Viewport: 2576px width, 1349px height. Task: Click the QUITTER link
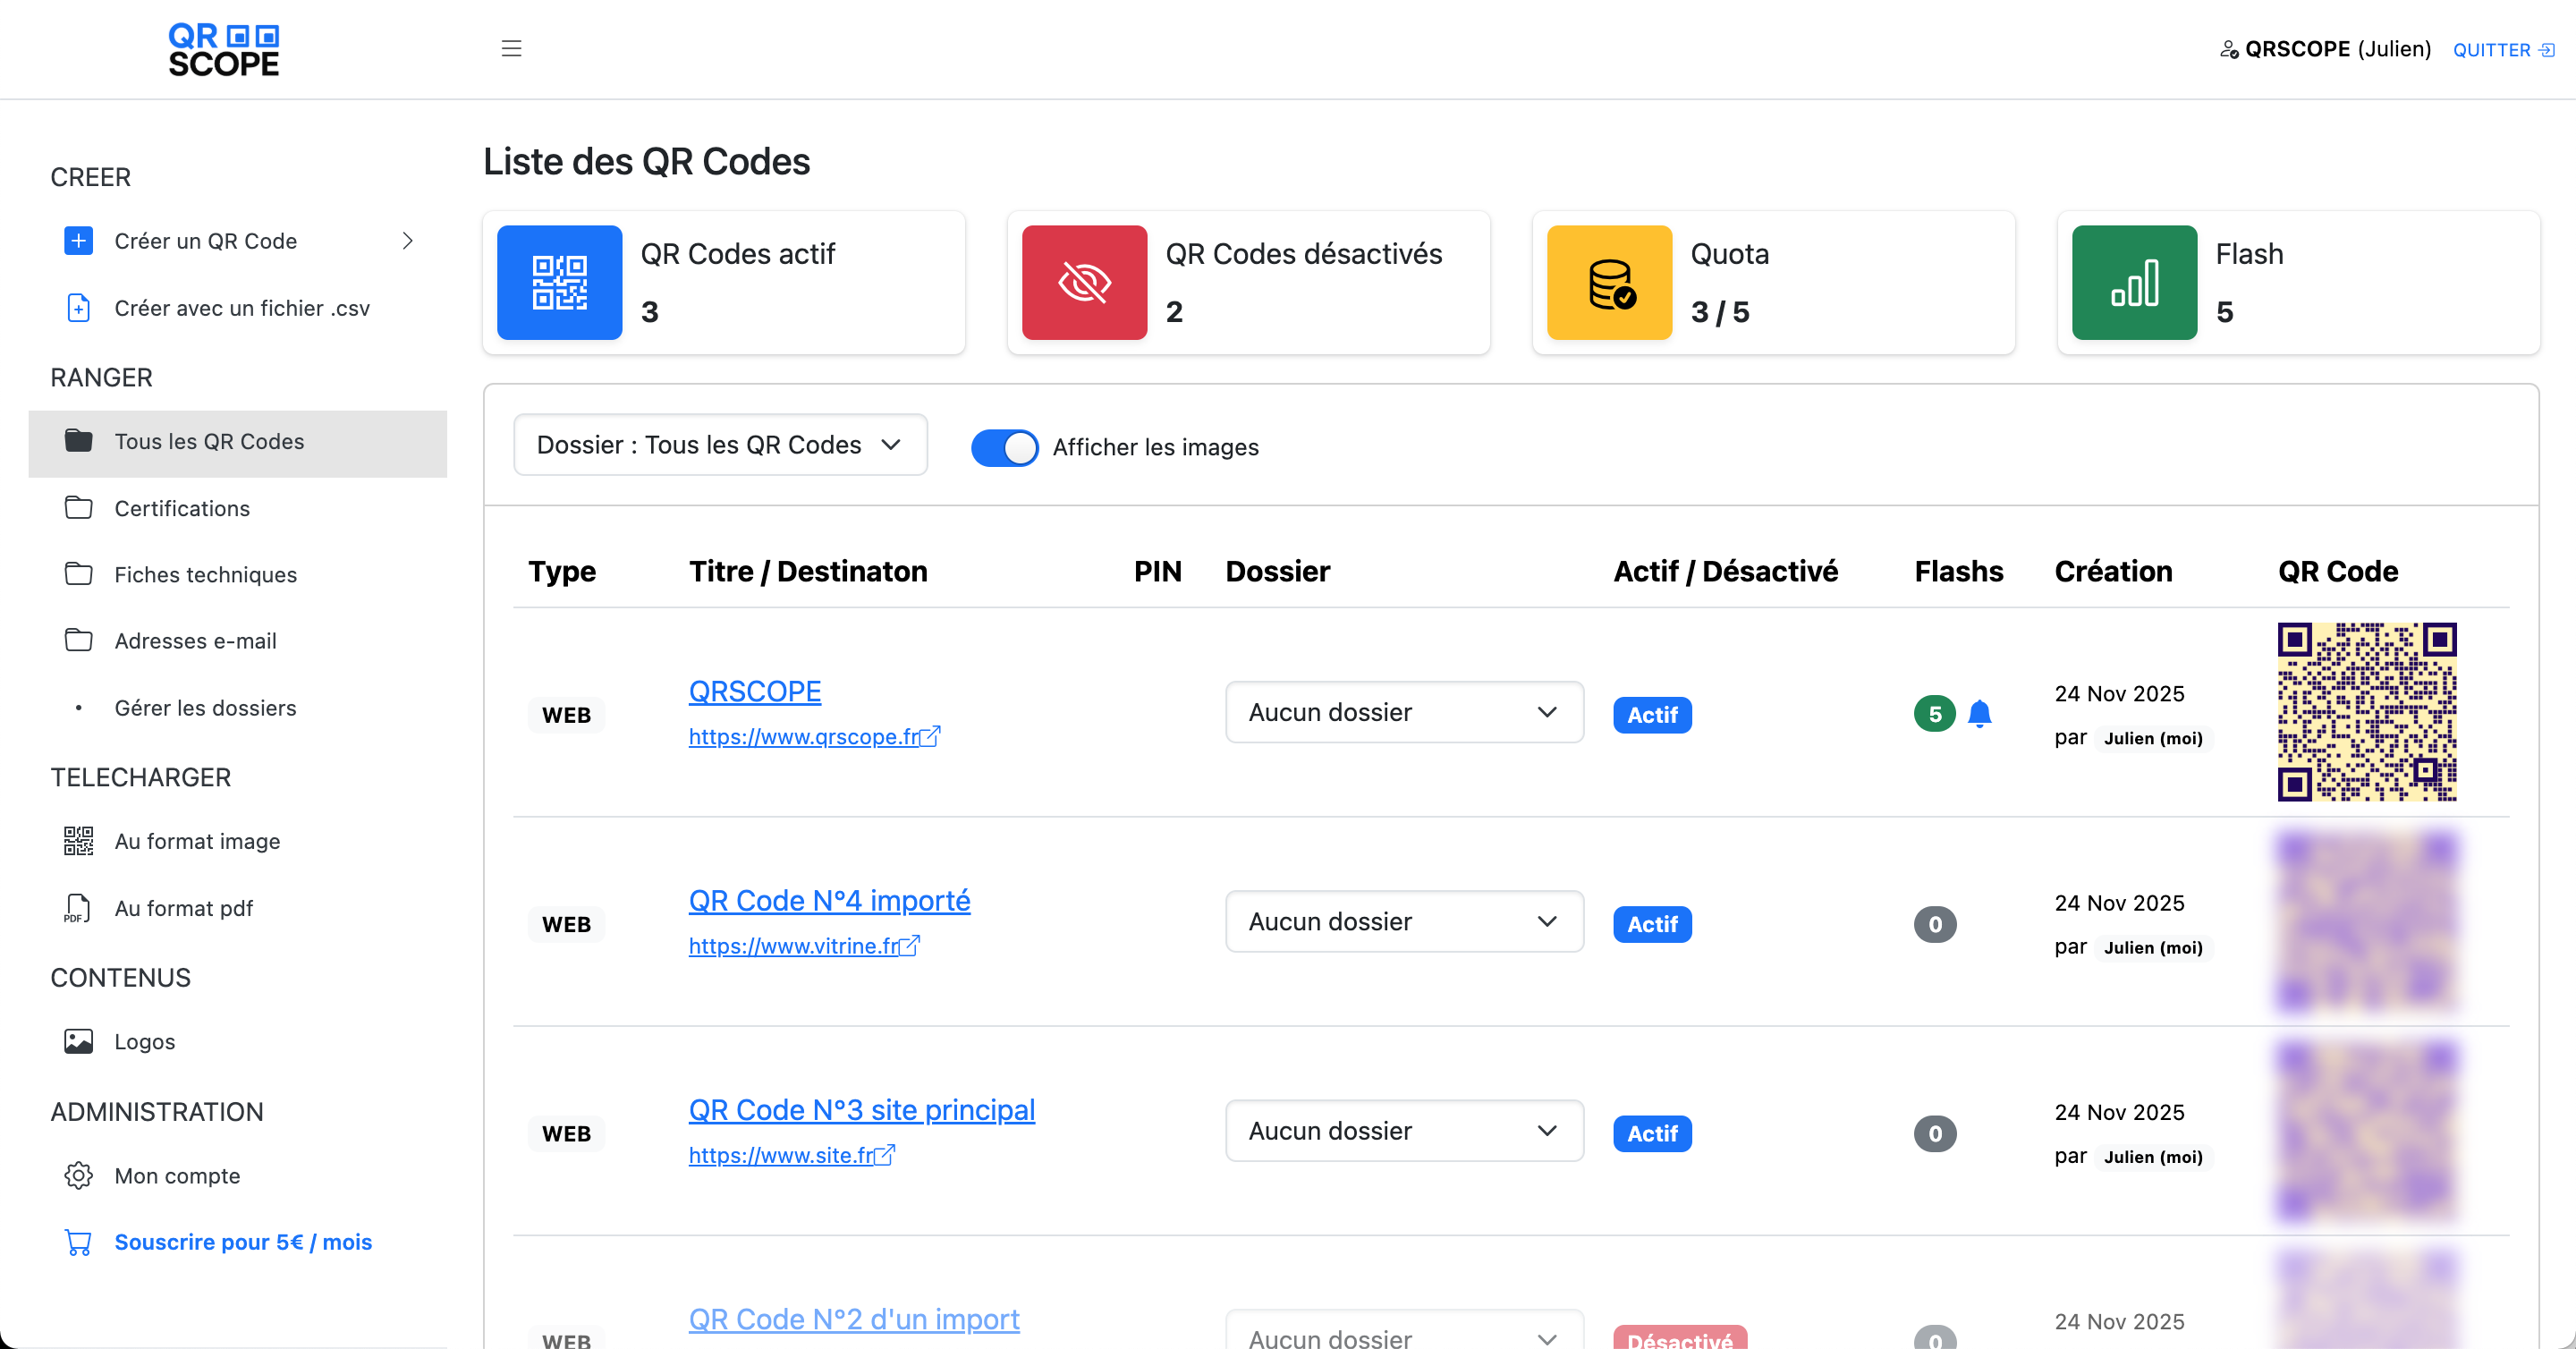click(2492, 49)
